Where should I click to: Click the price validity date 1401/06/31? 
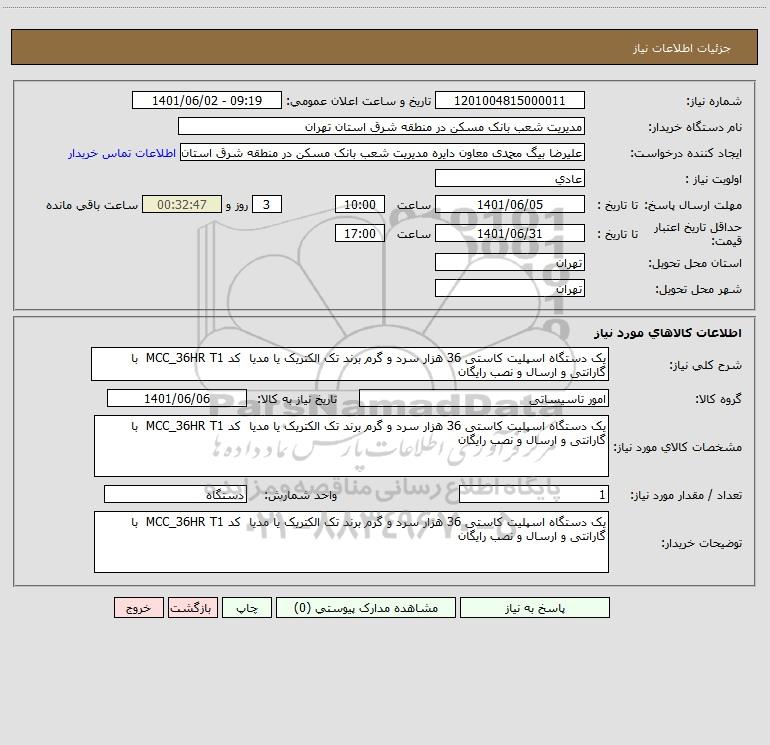pos(510,233)
